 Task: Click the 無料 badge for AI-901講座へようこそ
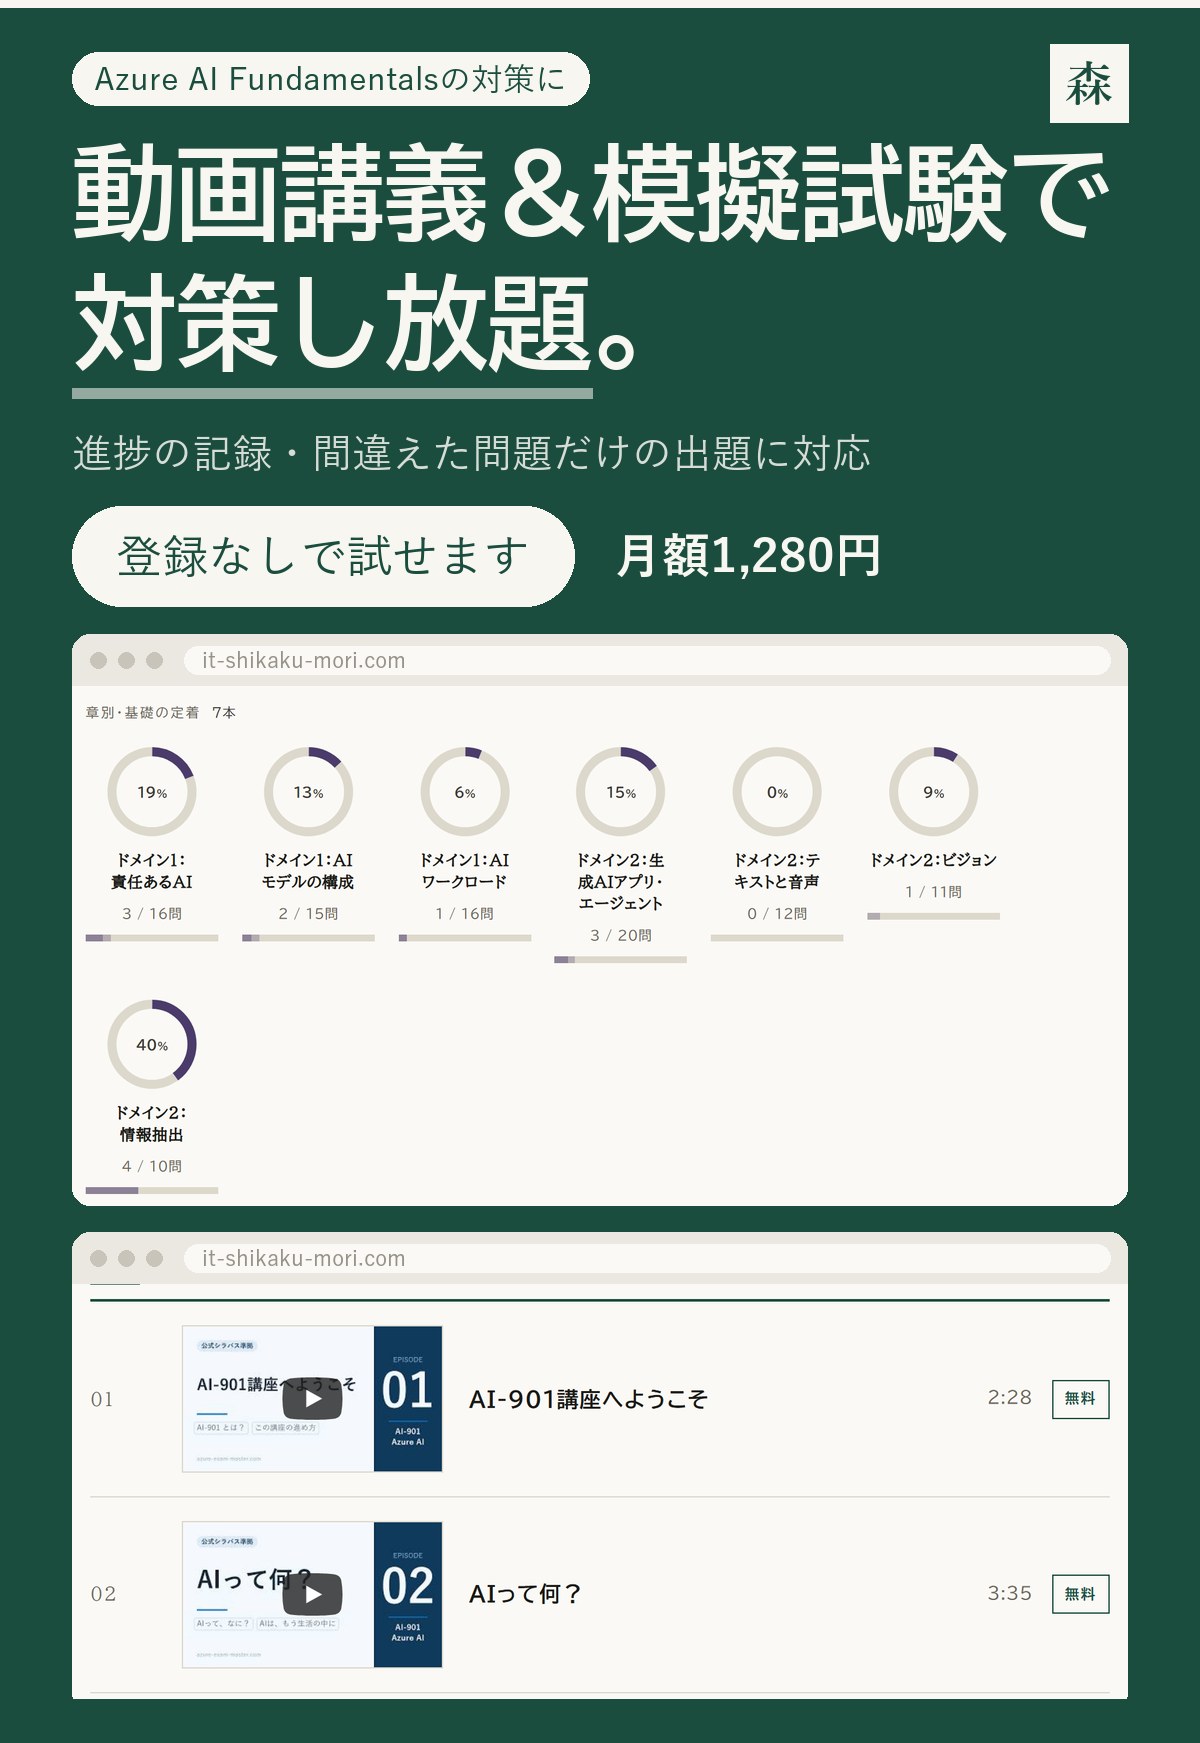click(1080, 1399)
